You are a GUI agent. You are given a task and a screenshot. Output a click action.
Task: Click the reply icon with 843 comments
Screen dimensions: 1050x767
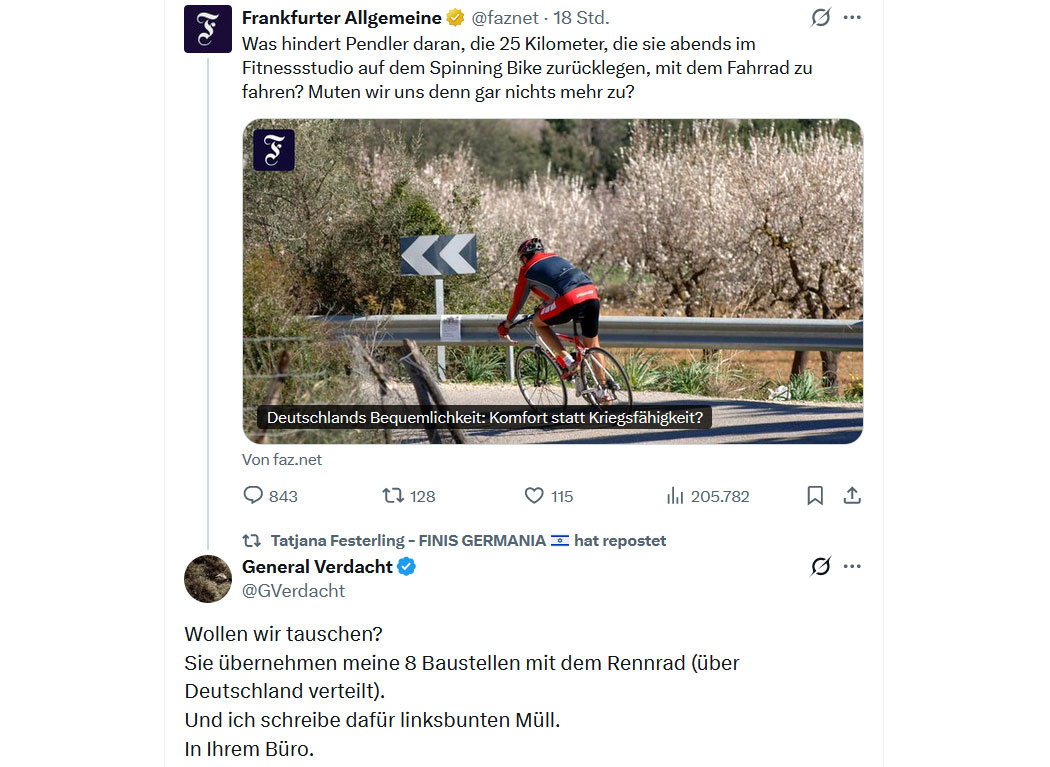click(x=253, y=496)
